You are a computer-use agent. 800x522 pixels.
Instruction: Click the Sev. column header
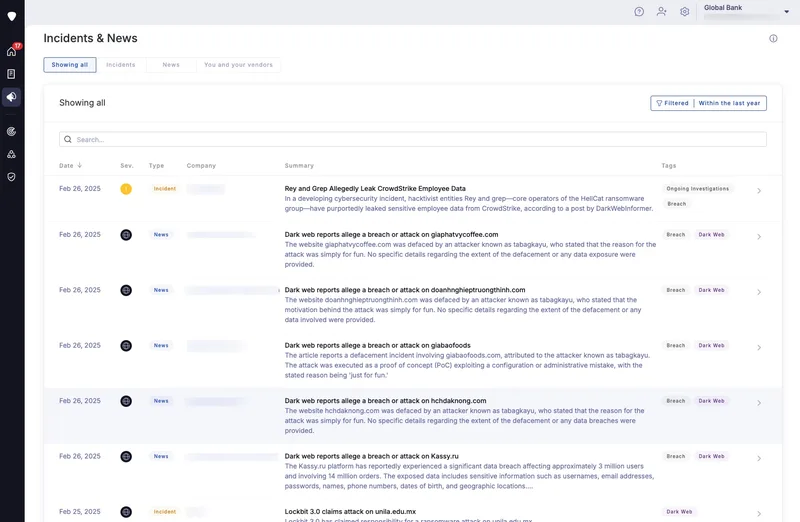pos(127,166)
